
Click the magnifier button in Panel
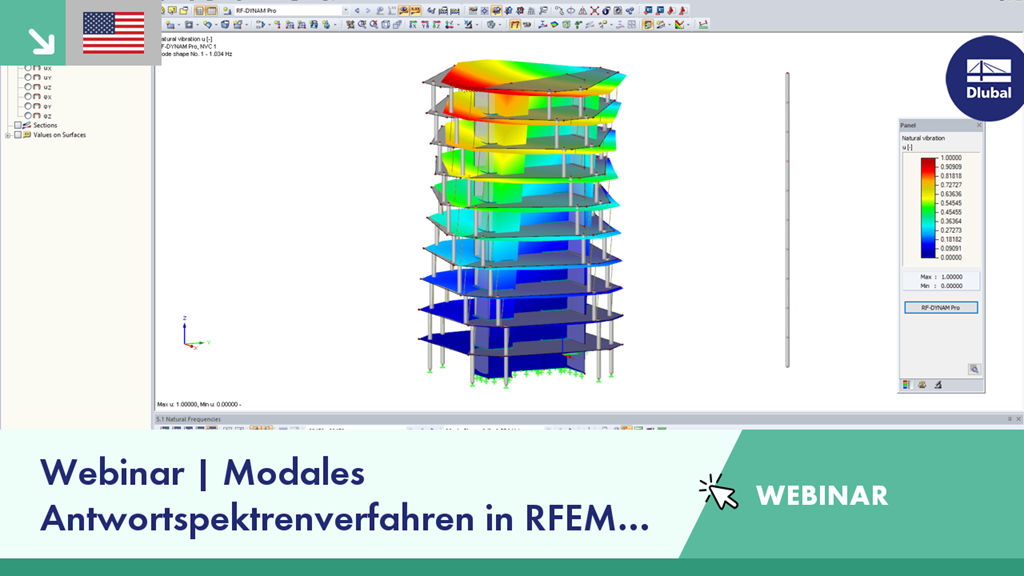coord(974,369)
